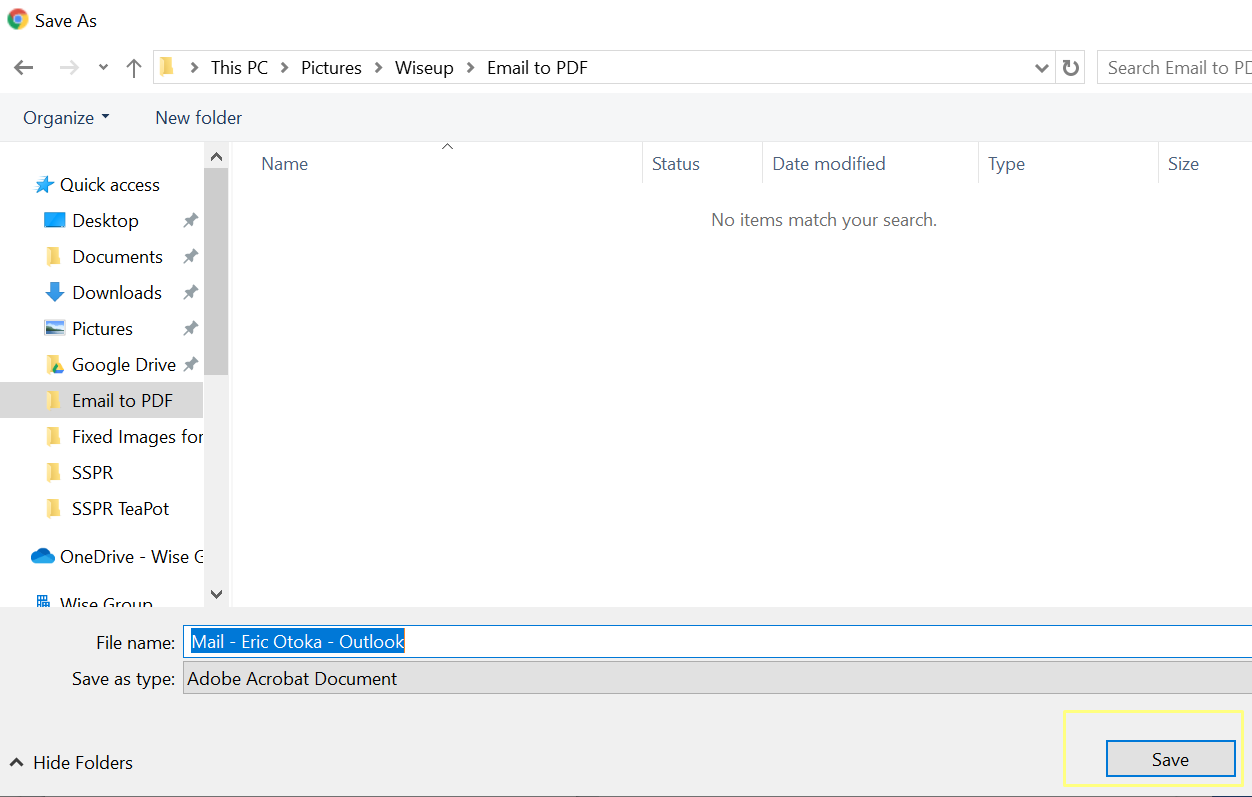Select OneDrive - Wise Group in sidebar

point(131,556)
